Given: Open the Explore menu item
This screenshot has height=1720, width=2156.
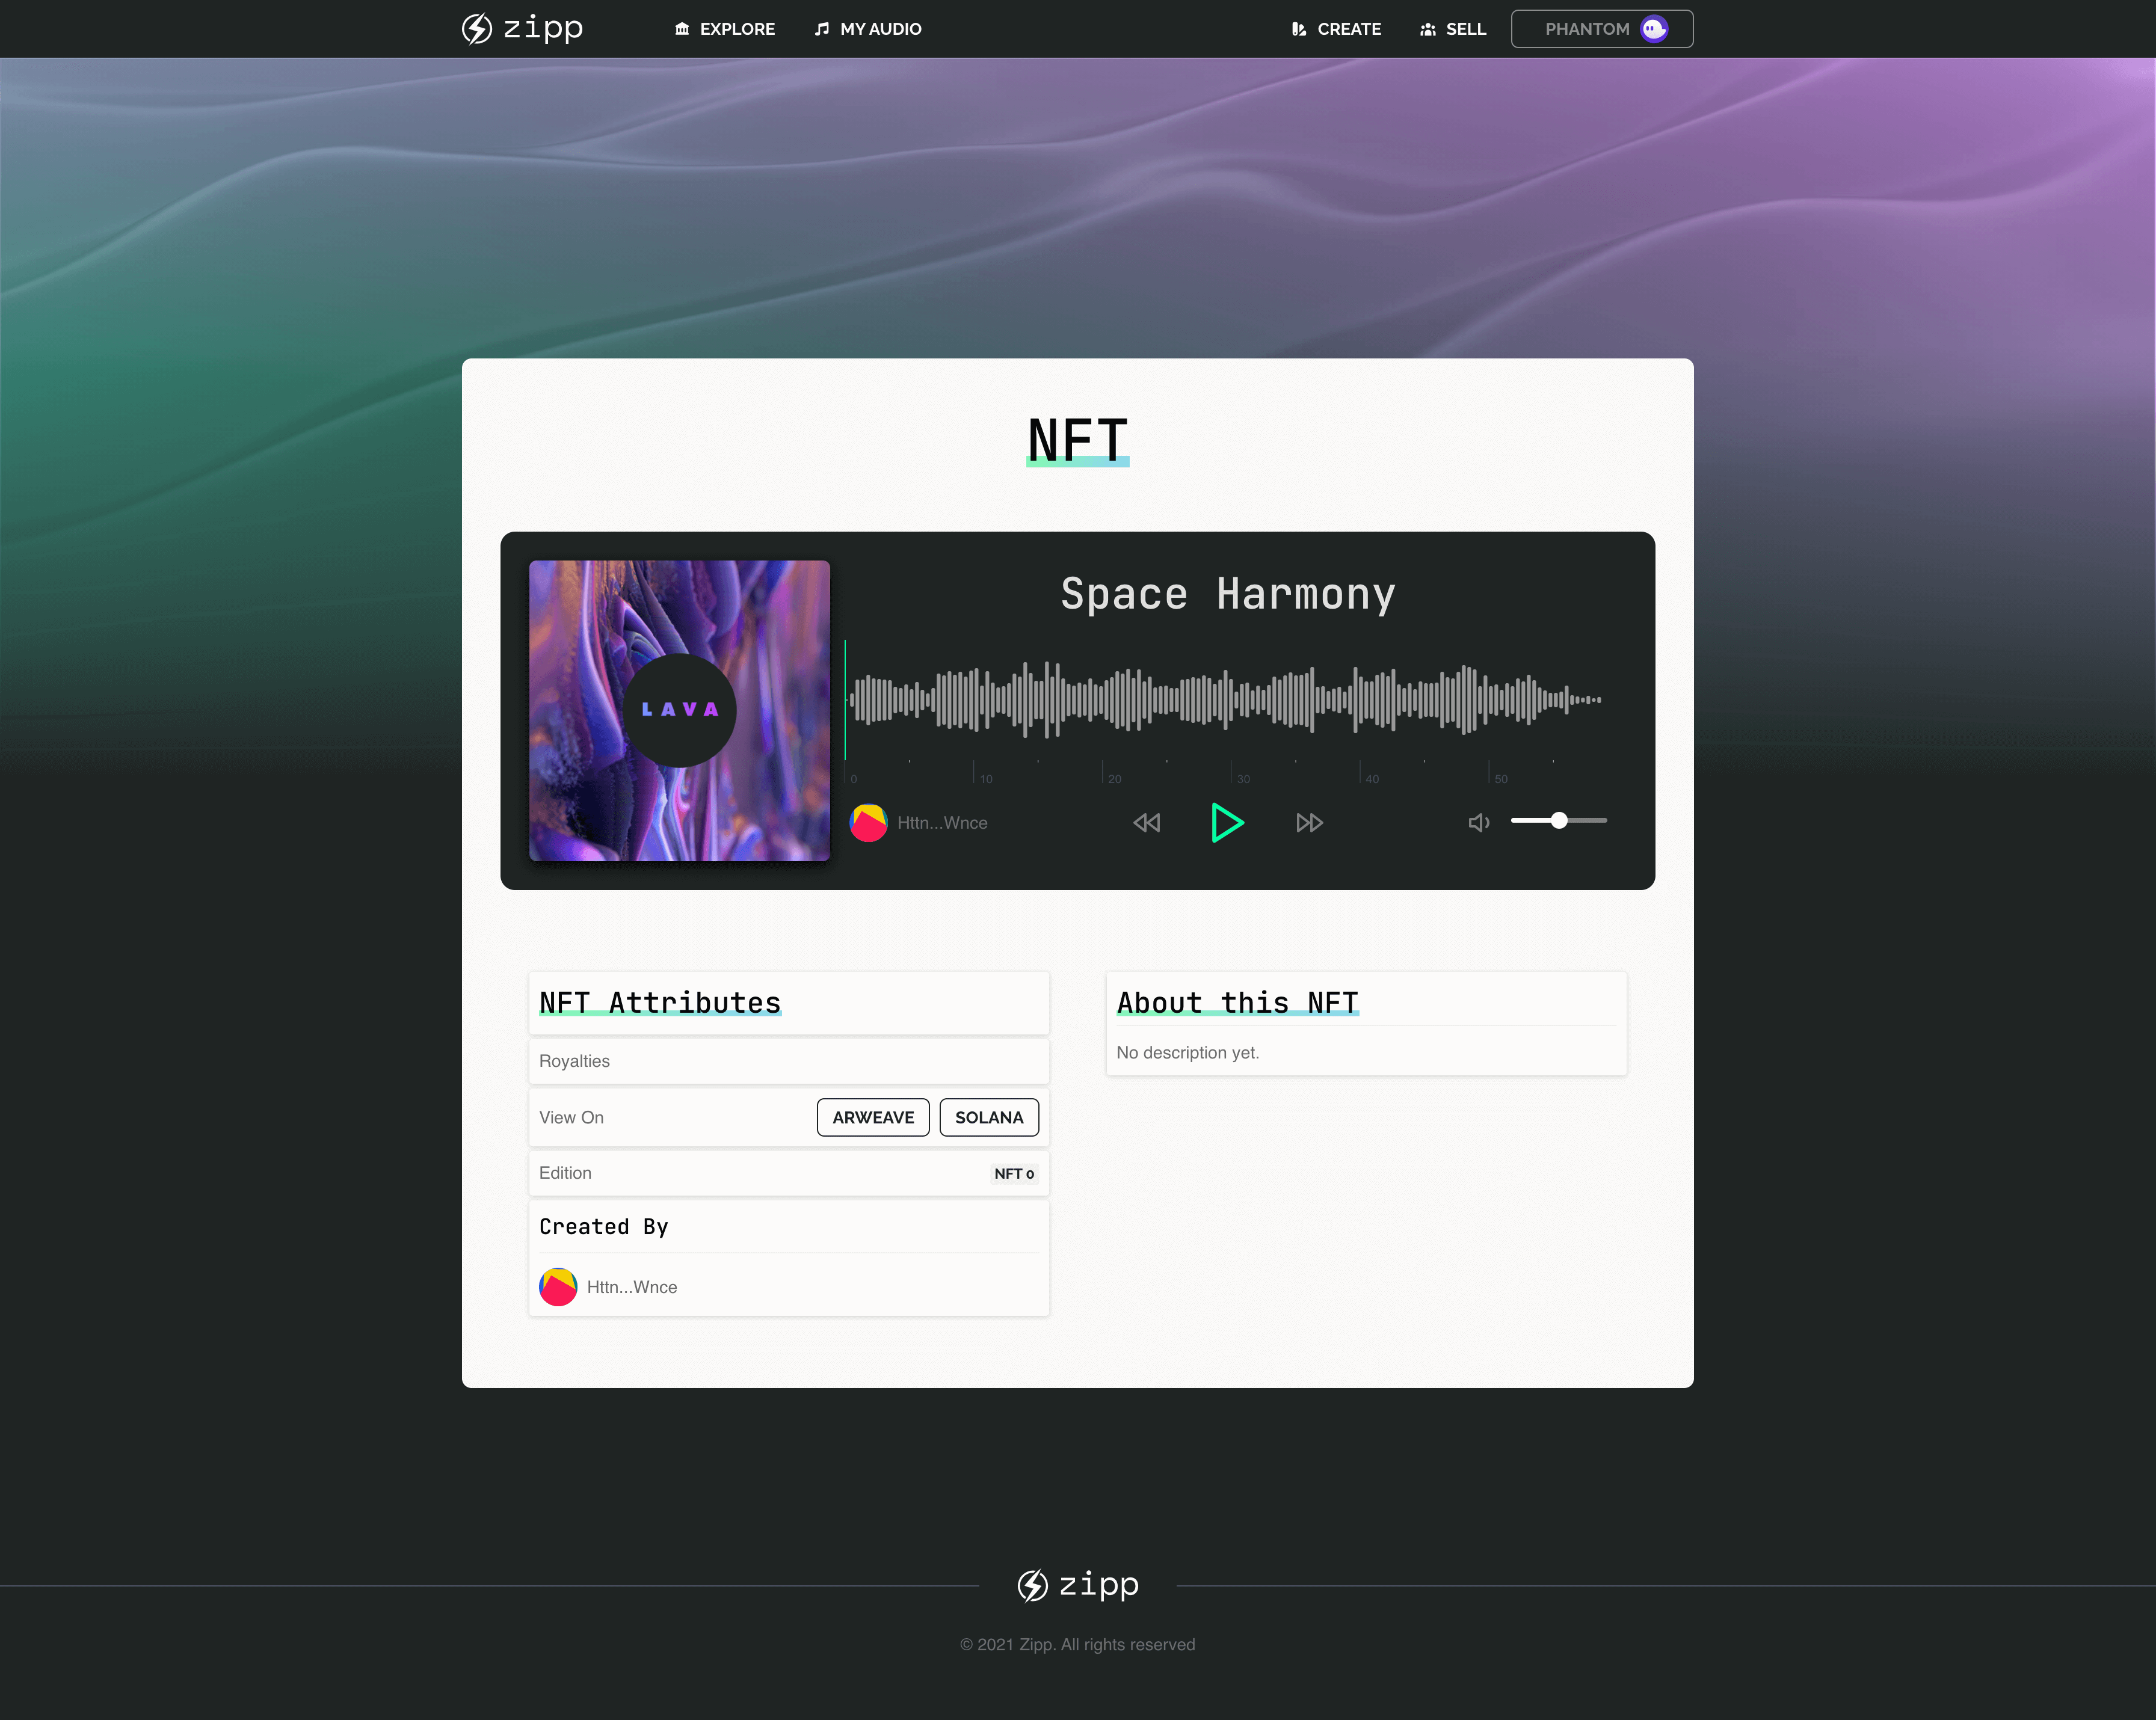Looking at the screenshot, I should point(725,29).
